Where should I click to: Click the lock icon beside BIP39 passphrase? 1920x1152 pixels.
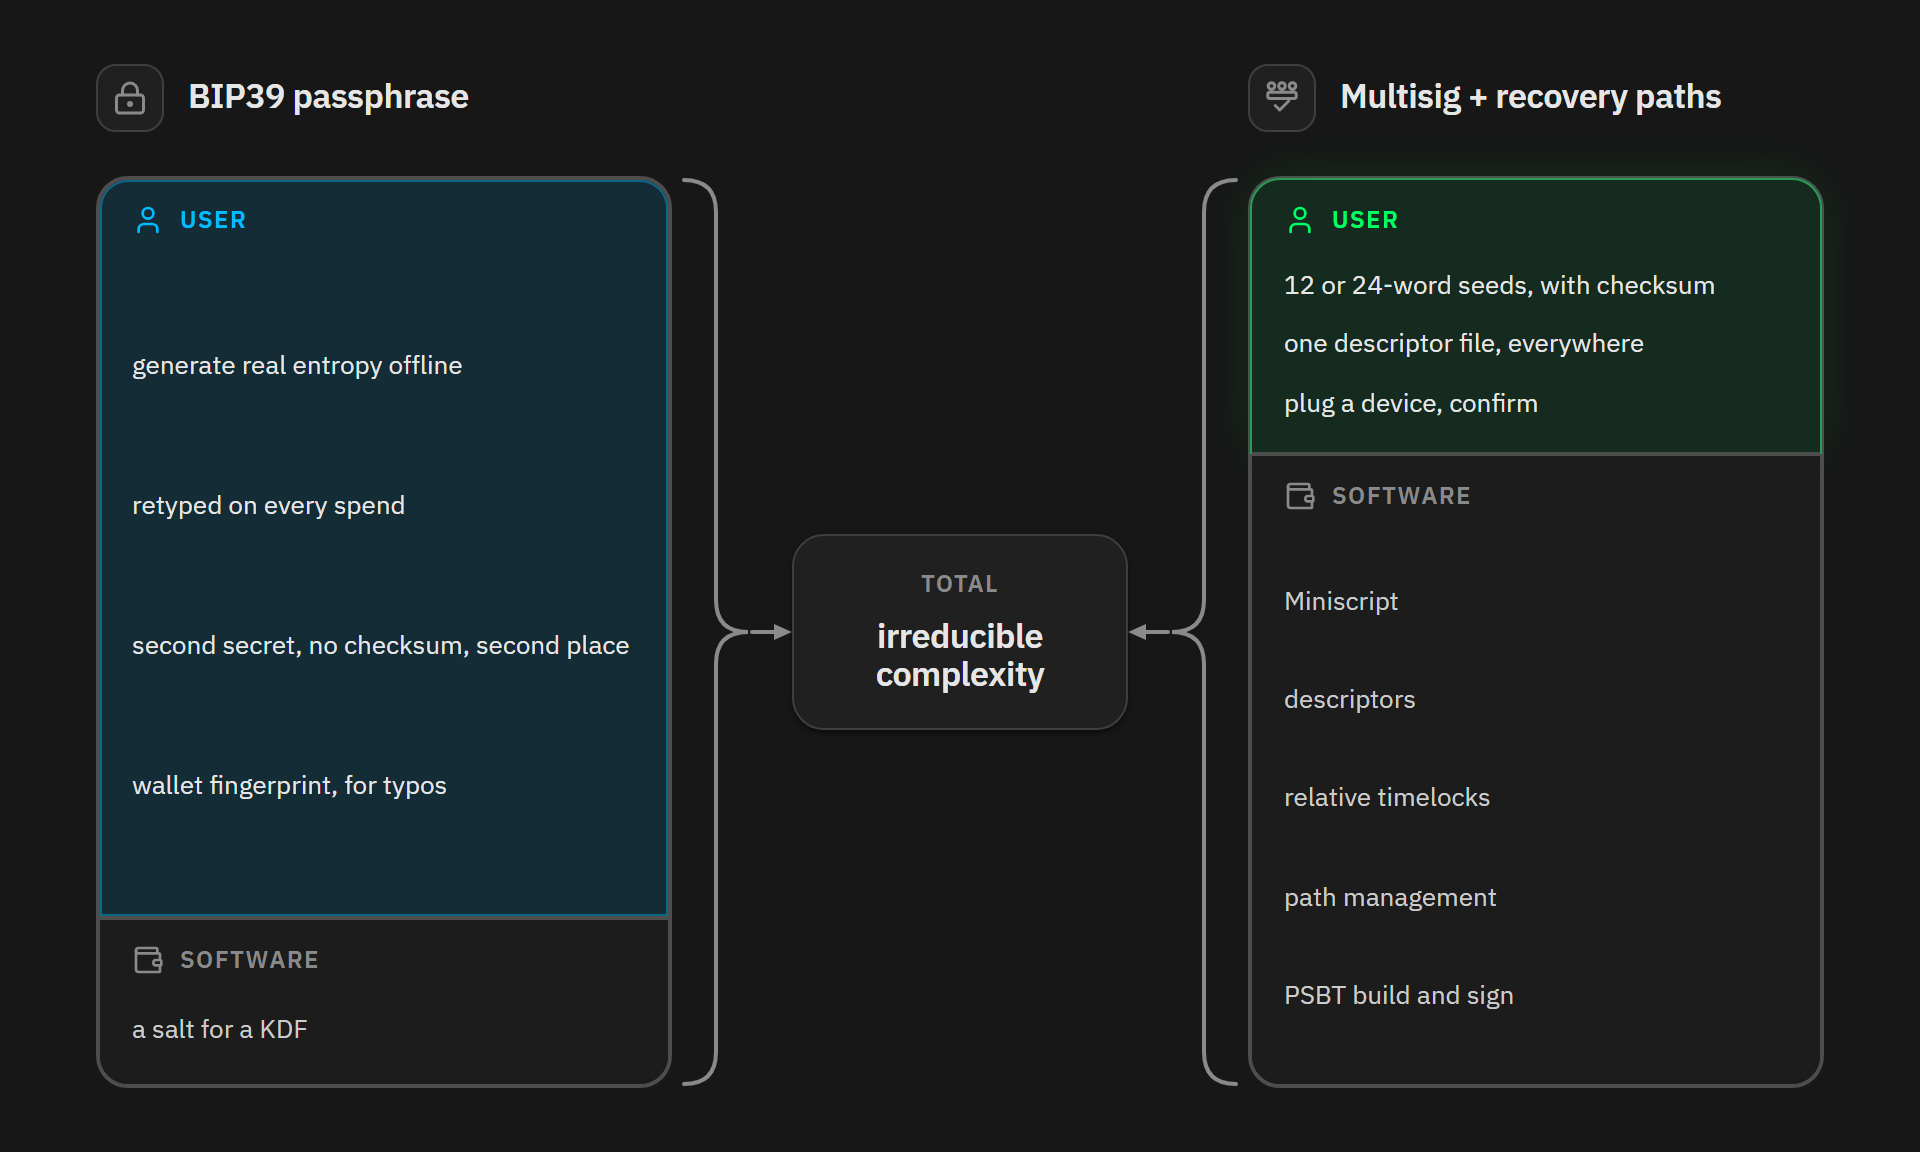[130, 98]
